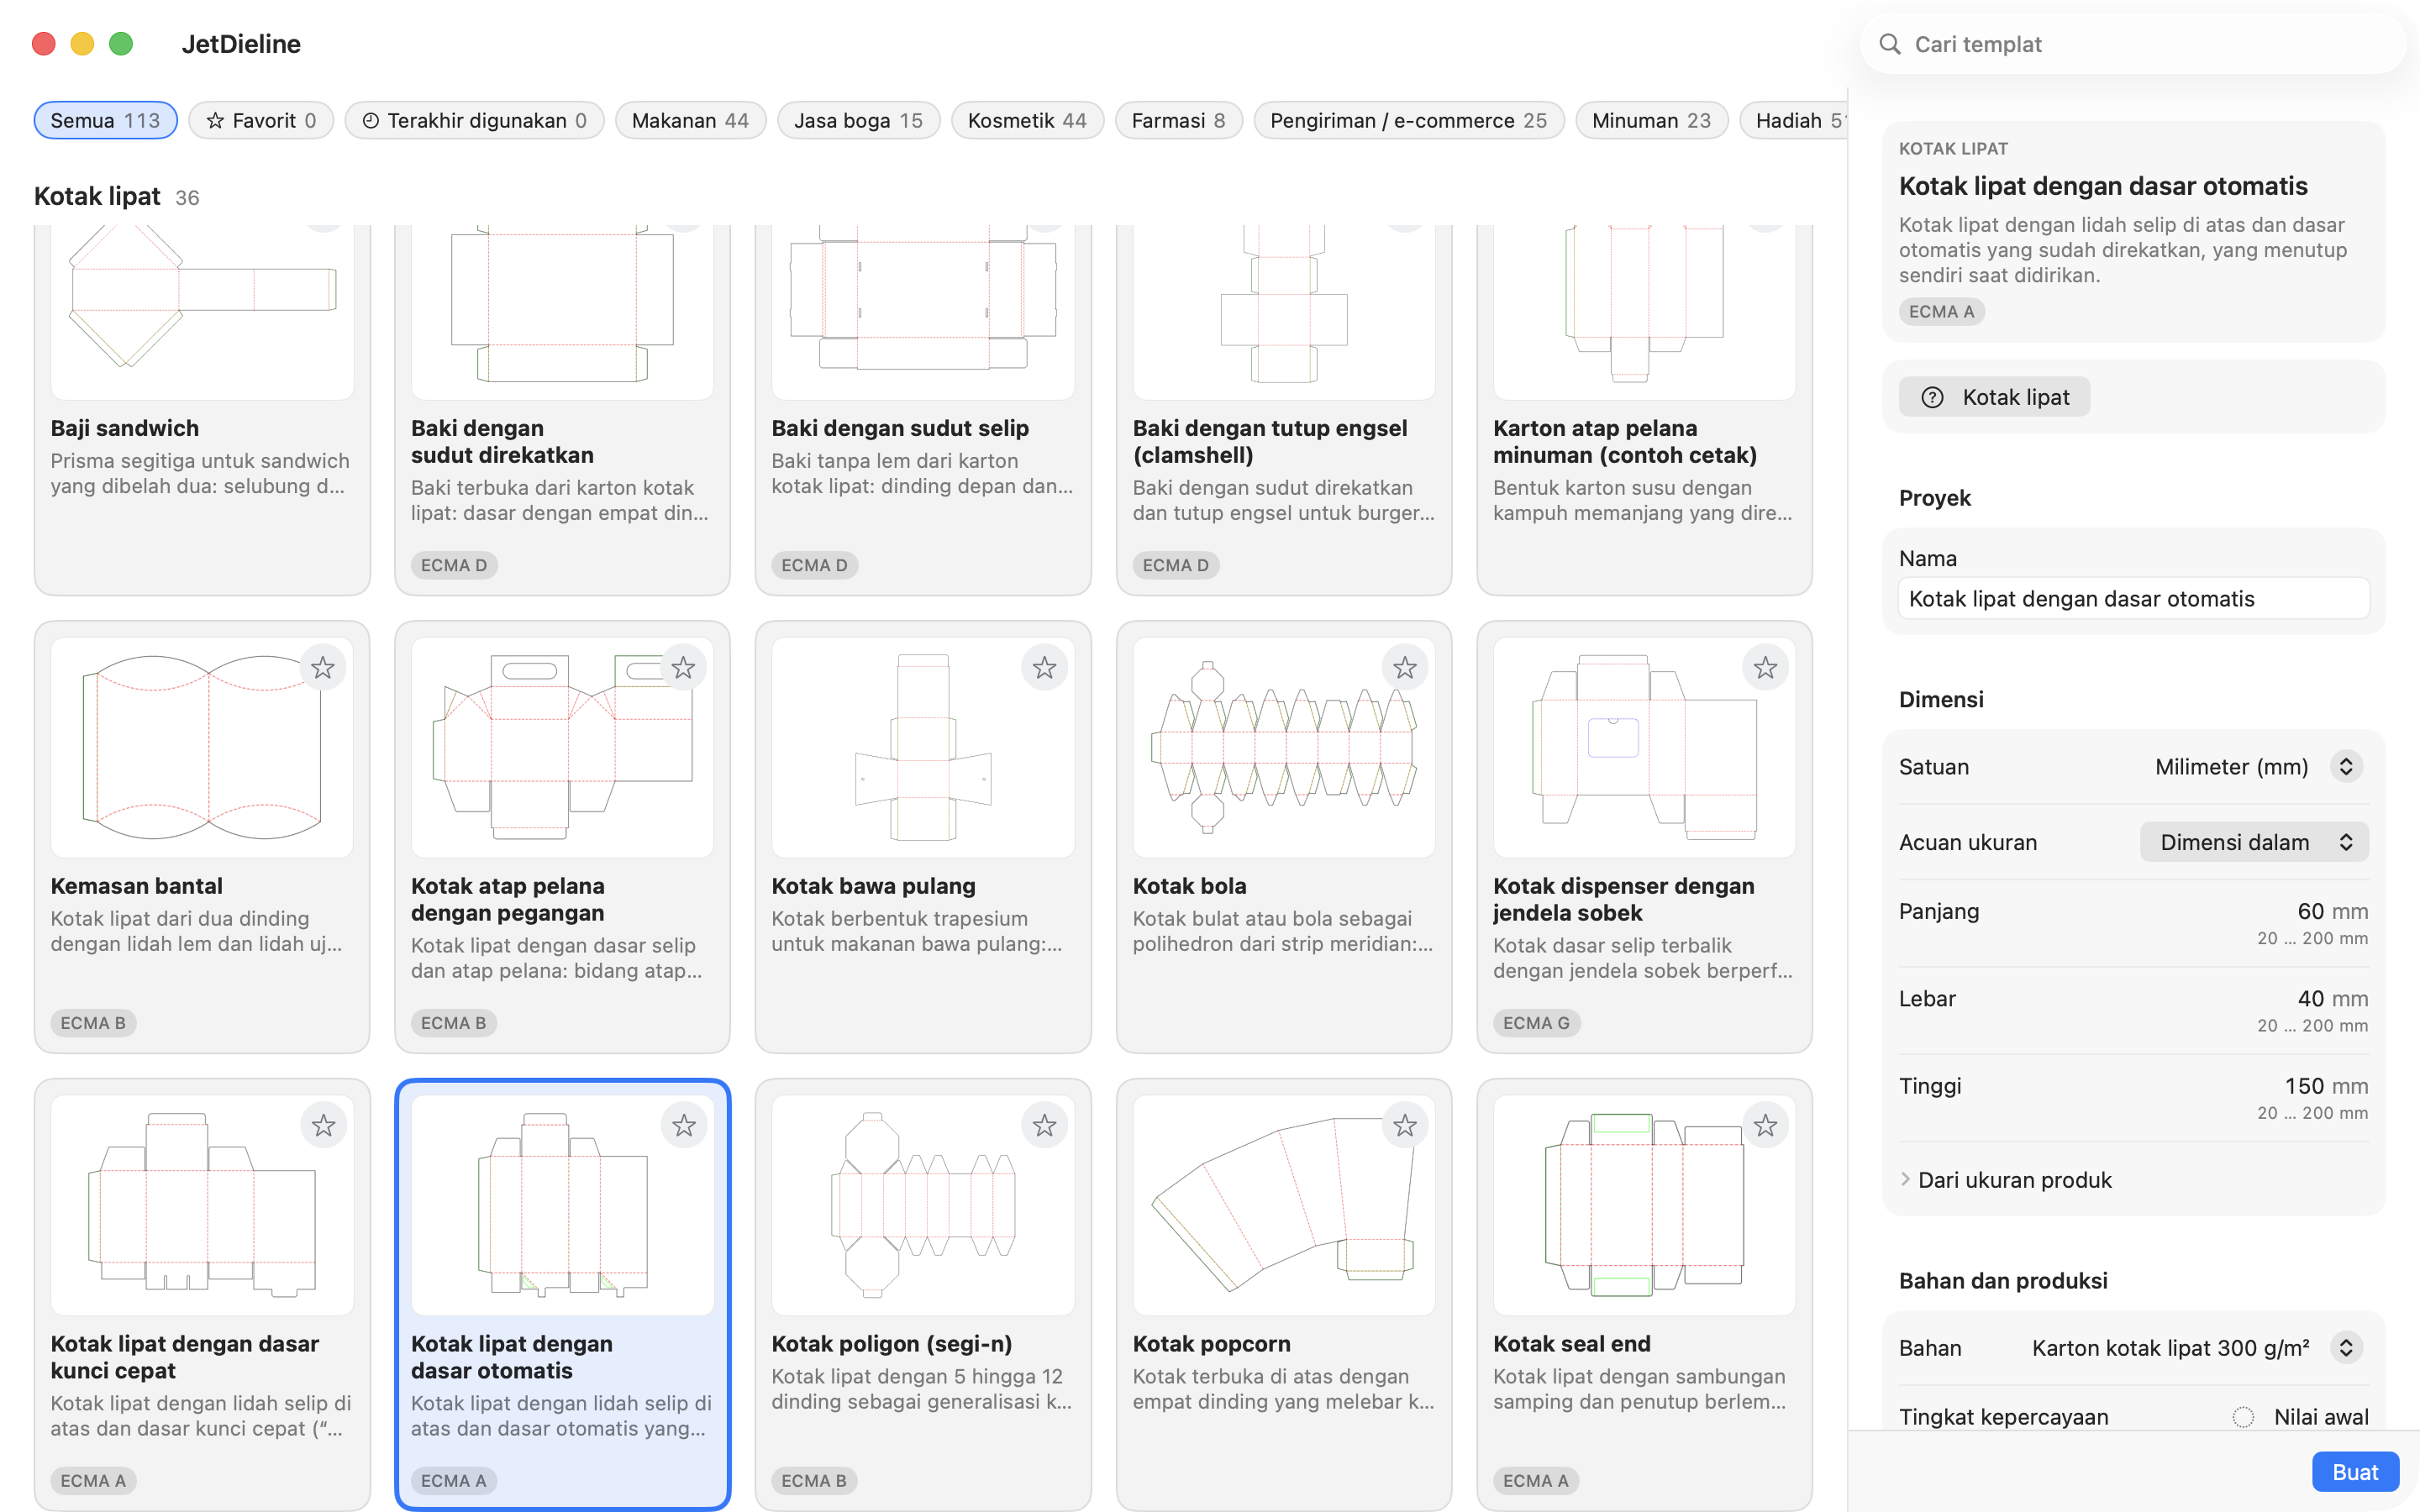The height and width of the screenshot is (1512, 2420).
Task: Select the Semua 113 category
Action: pyautogui.click(x=106, y=121)
